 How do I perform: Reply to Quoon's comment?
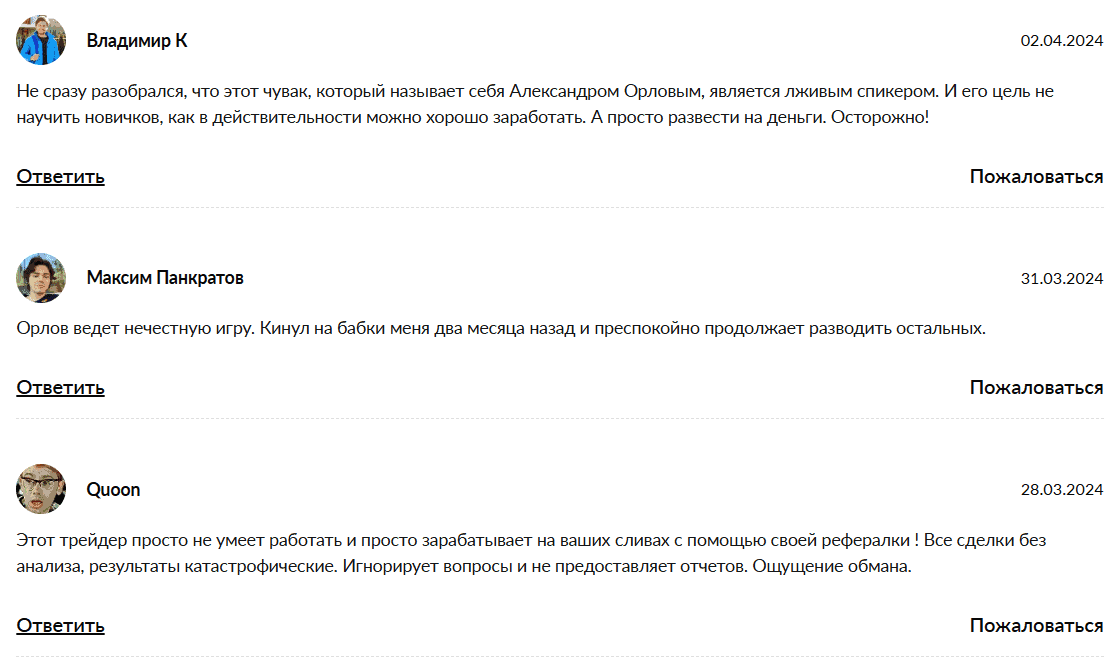60,626
